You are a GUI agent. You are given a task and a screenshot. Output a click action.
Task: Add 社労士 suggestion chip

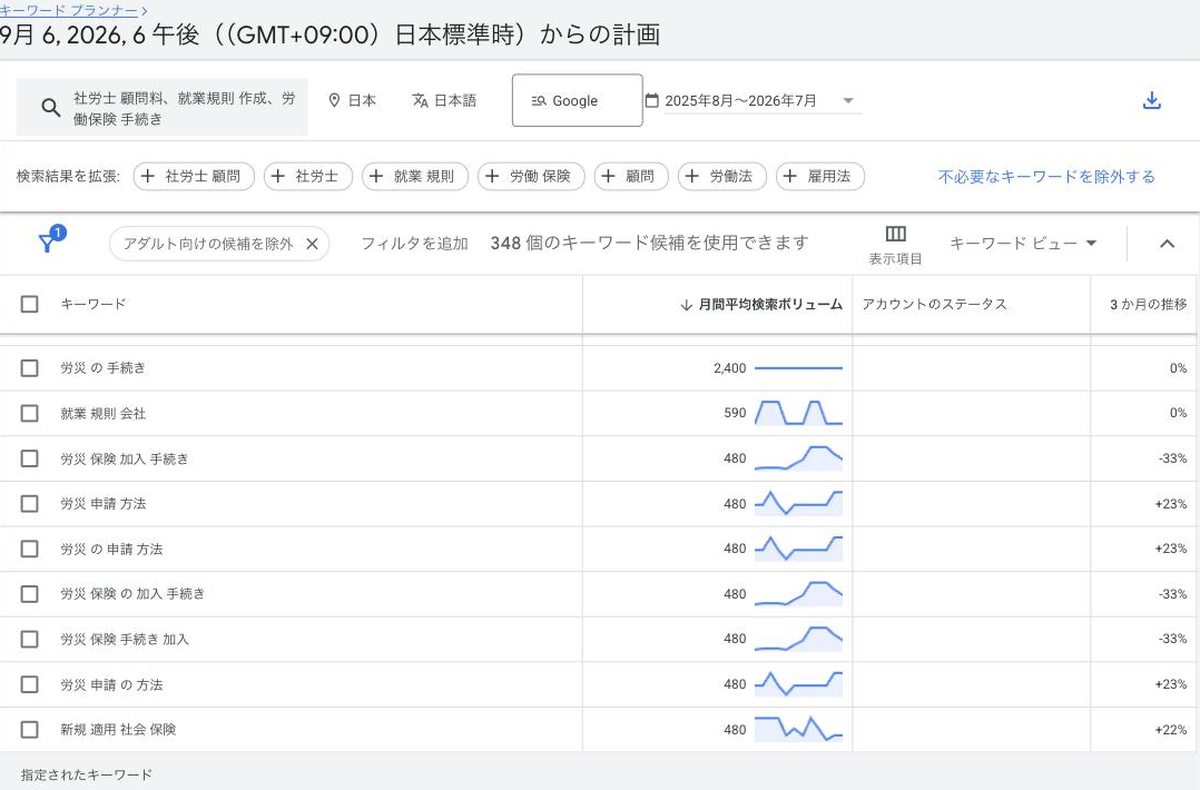tap(308, 177)
